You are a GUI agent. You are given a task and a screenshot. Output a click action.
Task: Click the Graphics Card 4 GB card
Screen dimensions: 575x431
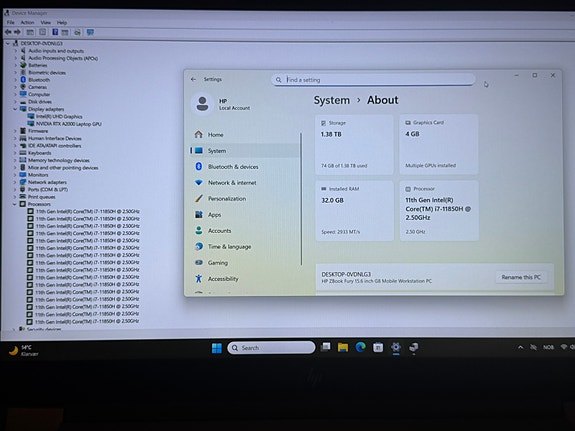[x=439, y=145]
